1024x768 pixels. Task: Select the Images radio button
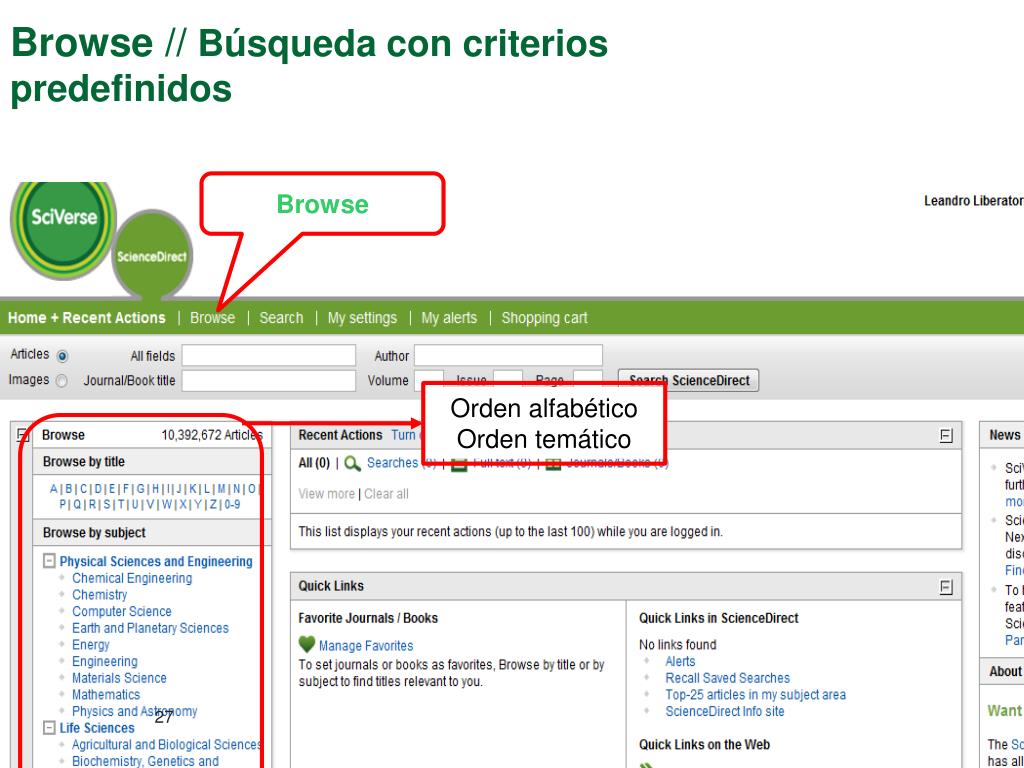point(61,381)
